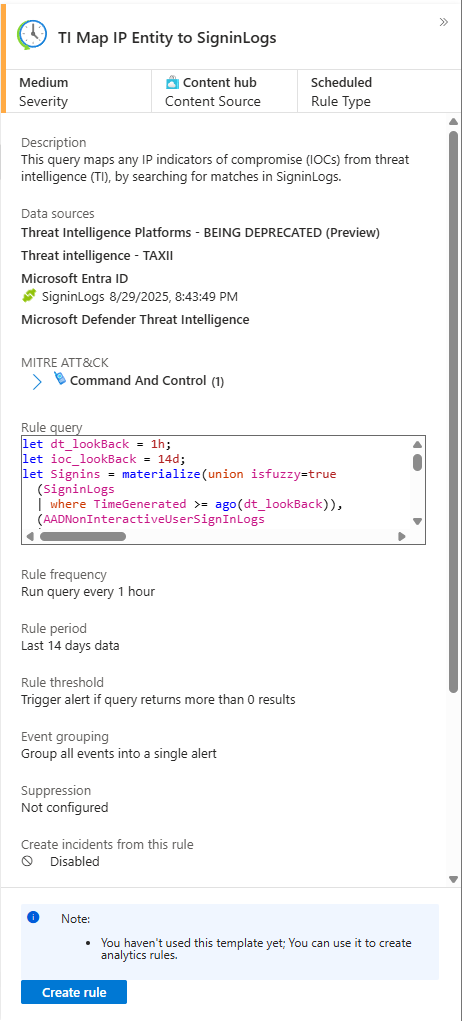Screen dimensions: 462x1021
Task: Click the blue info icon in the note
Action: tap(33, 917)
